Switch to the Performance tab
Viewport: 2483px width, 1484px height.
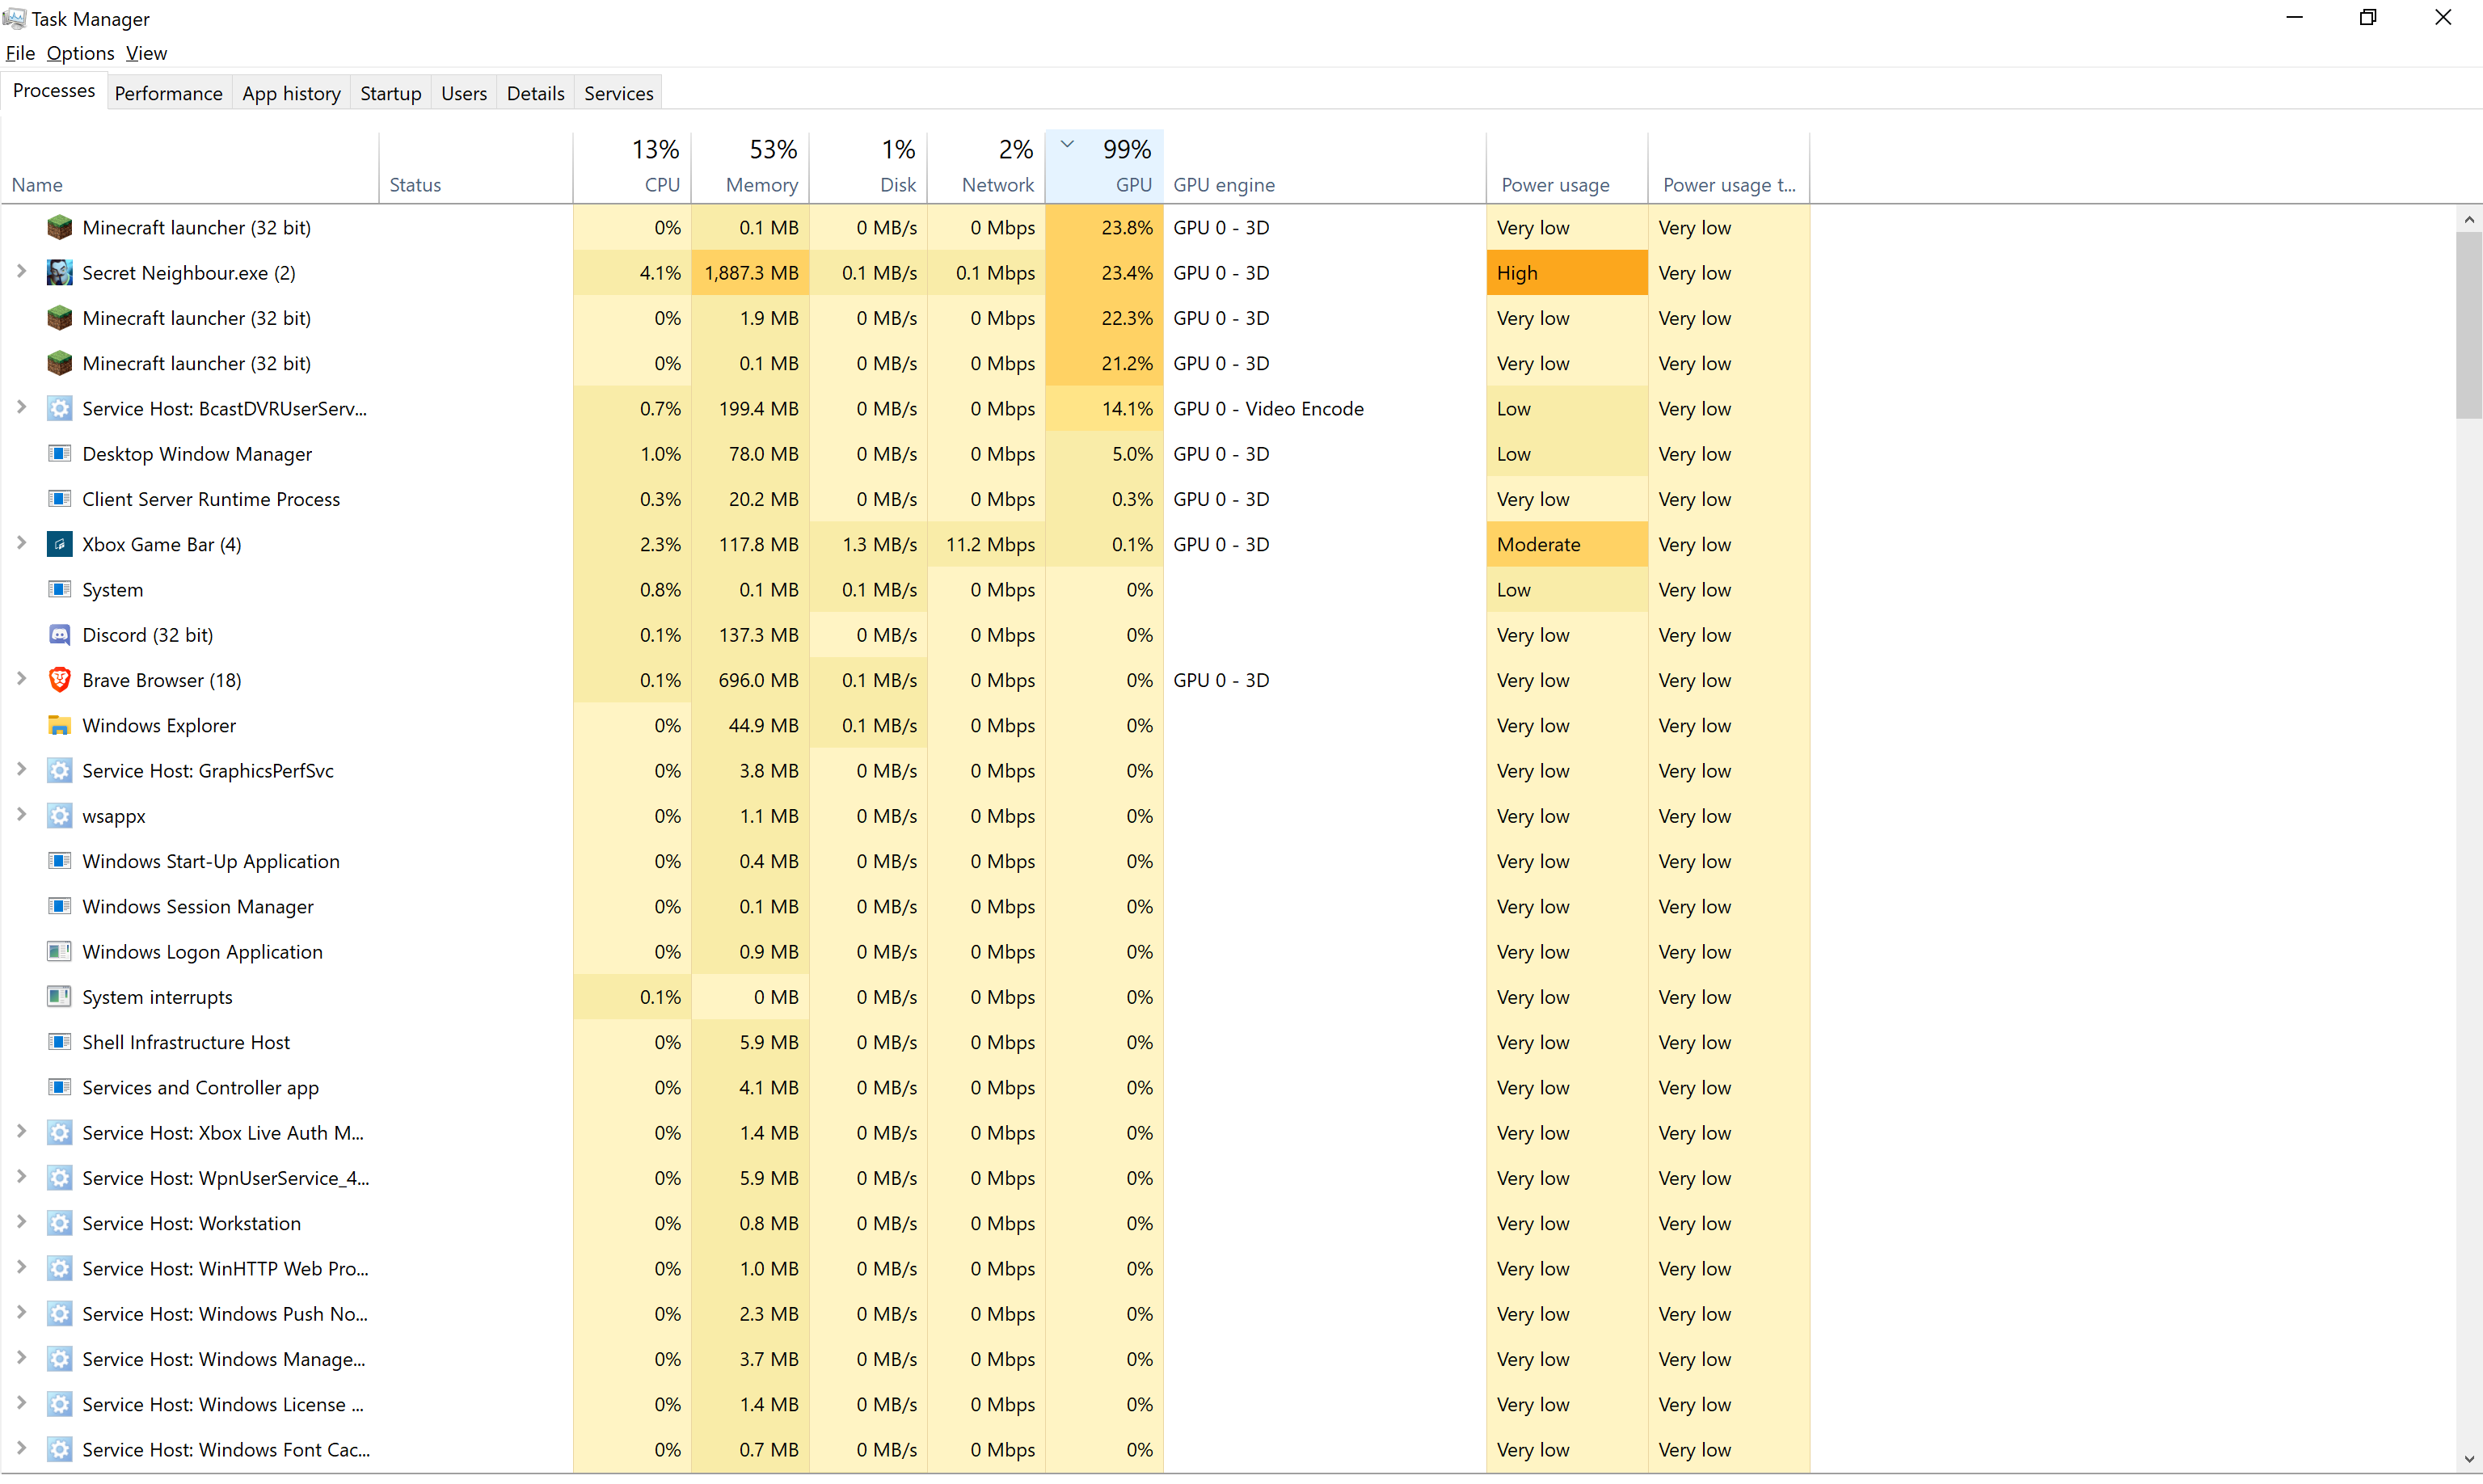pyautogui.click(x=168, y=93)
